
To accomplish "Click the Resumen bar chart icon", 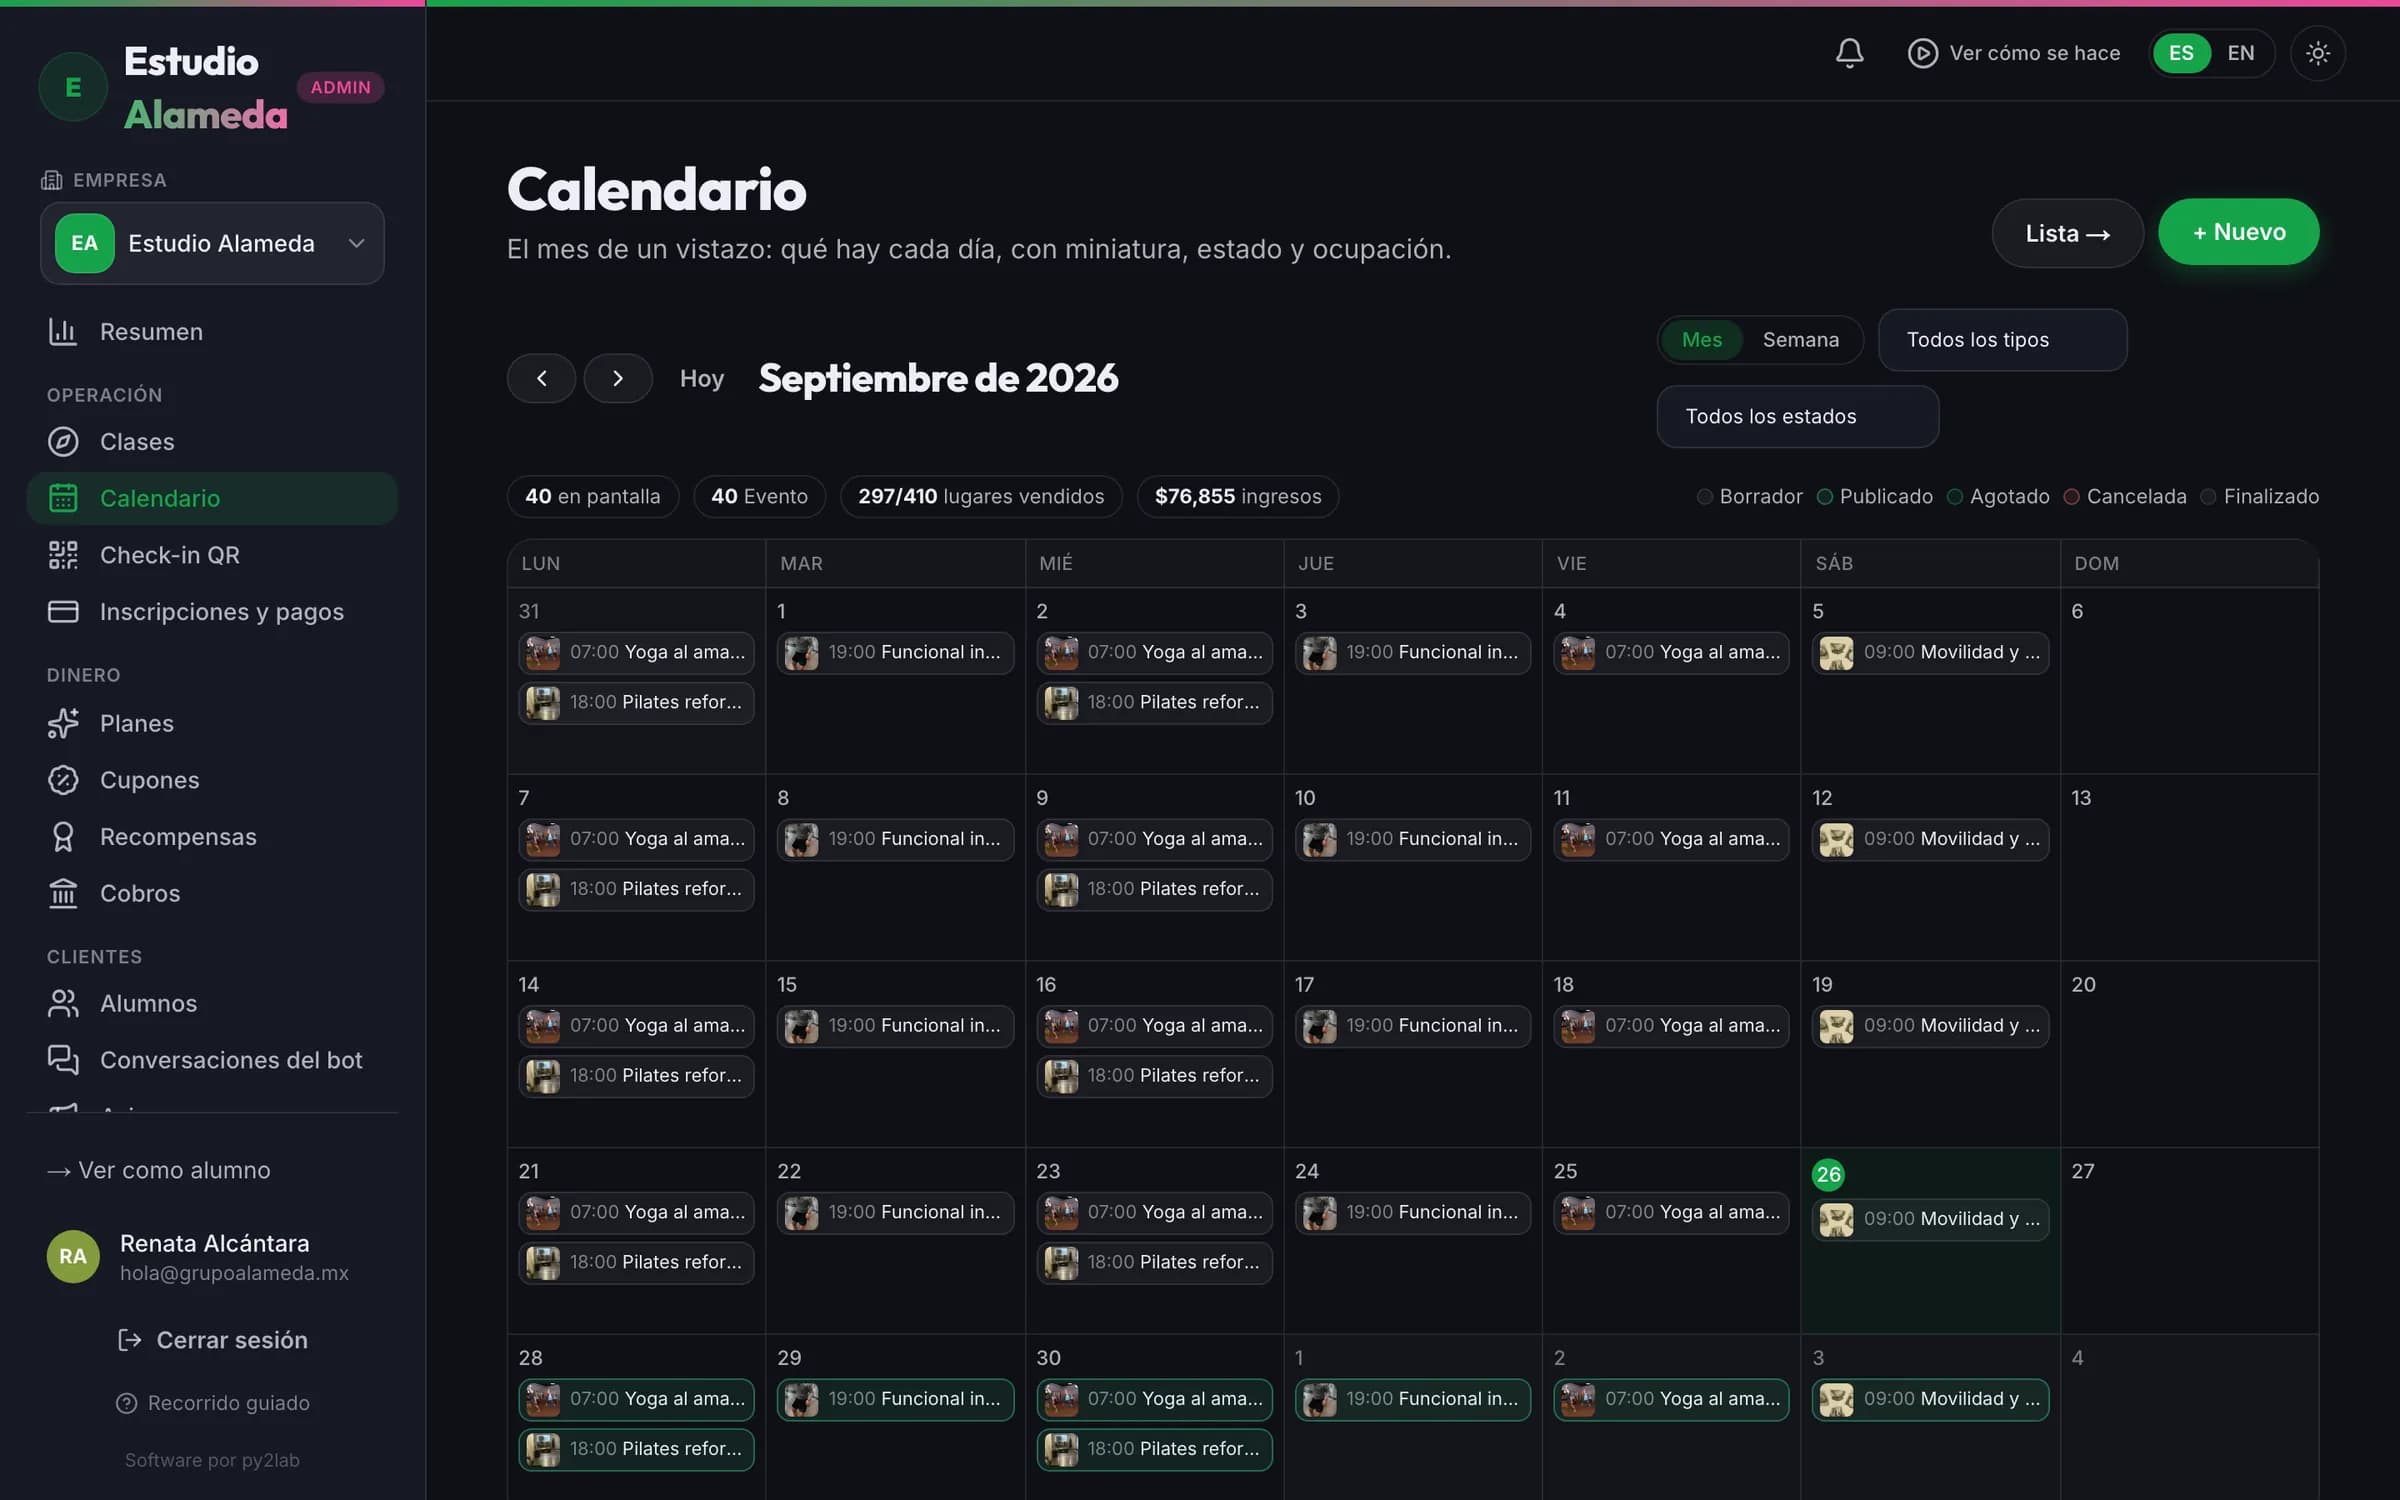I will point(63,332).
